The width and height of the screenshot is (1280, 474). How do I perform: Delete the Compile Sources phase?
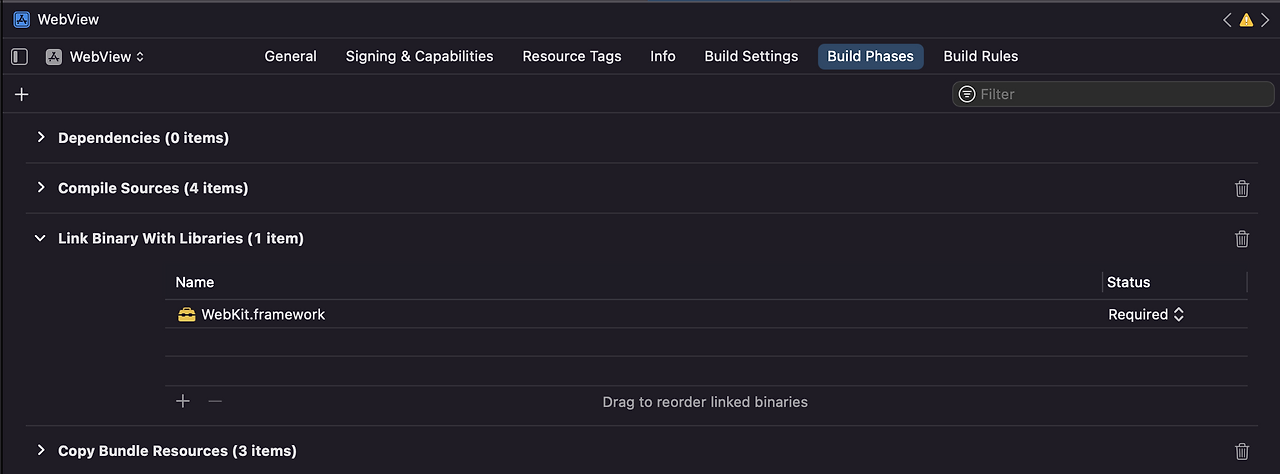point(1242,188)
